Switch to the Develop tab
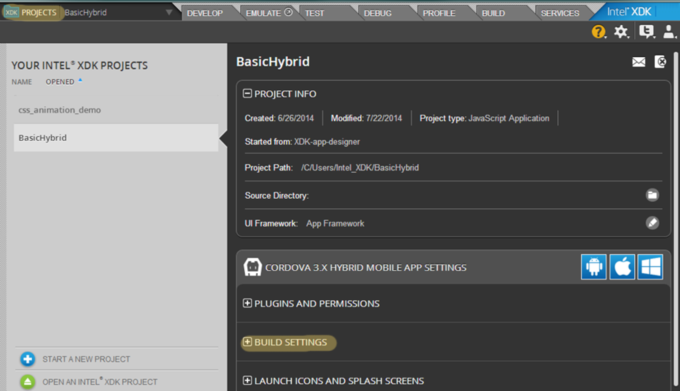680x391 pixels. [x=205, y=13]
